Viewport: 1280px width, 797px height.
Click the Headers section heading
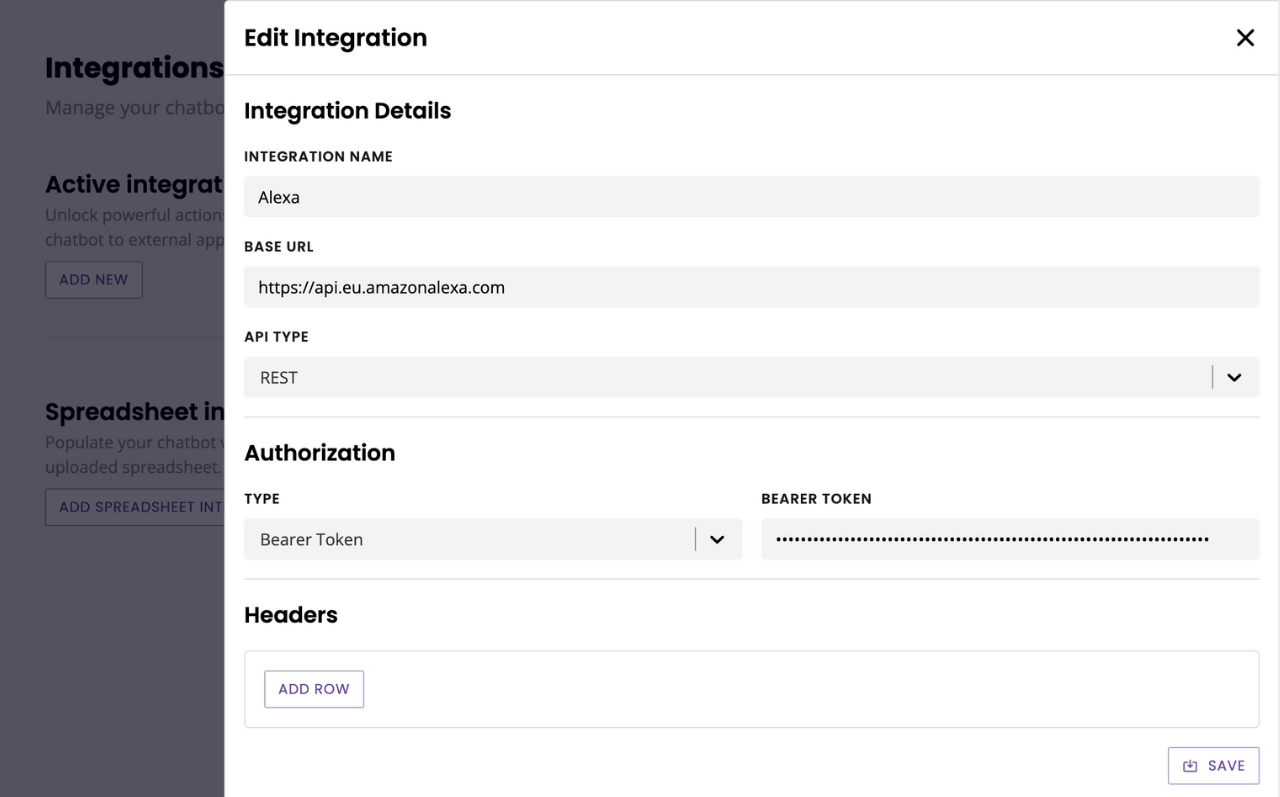click(x=291, y=615)
